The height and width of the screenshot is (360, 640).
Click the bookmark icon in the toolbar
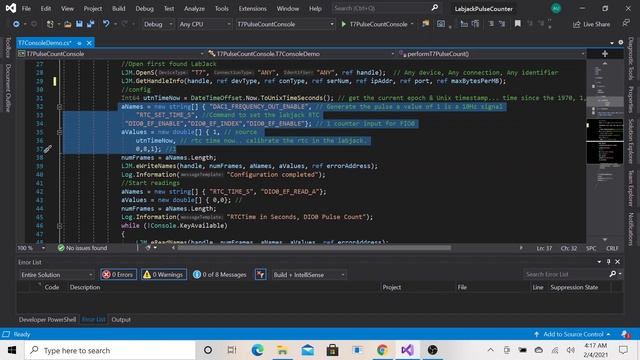(518, 24)
